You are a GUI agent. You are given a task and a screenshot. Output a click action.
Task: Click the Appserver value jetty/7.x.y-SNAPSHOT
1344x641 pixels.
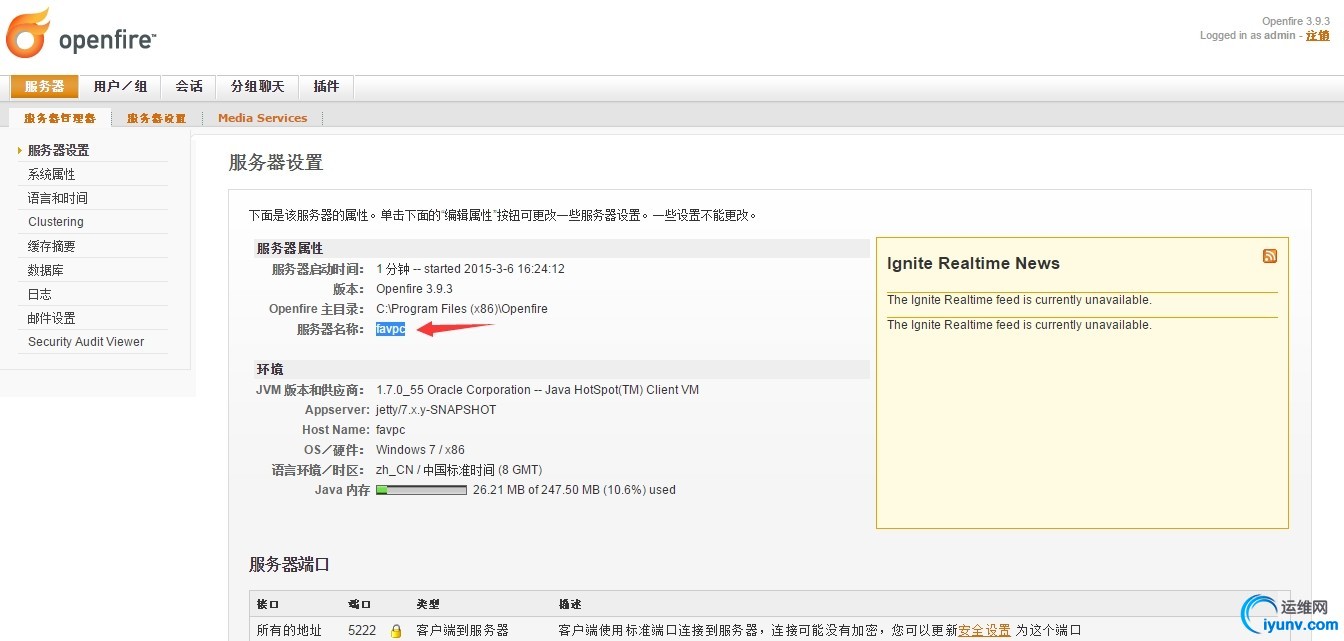436,410
